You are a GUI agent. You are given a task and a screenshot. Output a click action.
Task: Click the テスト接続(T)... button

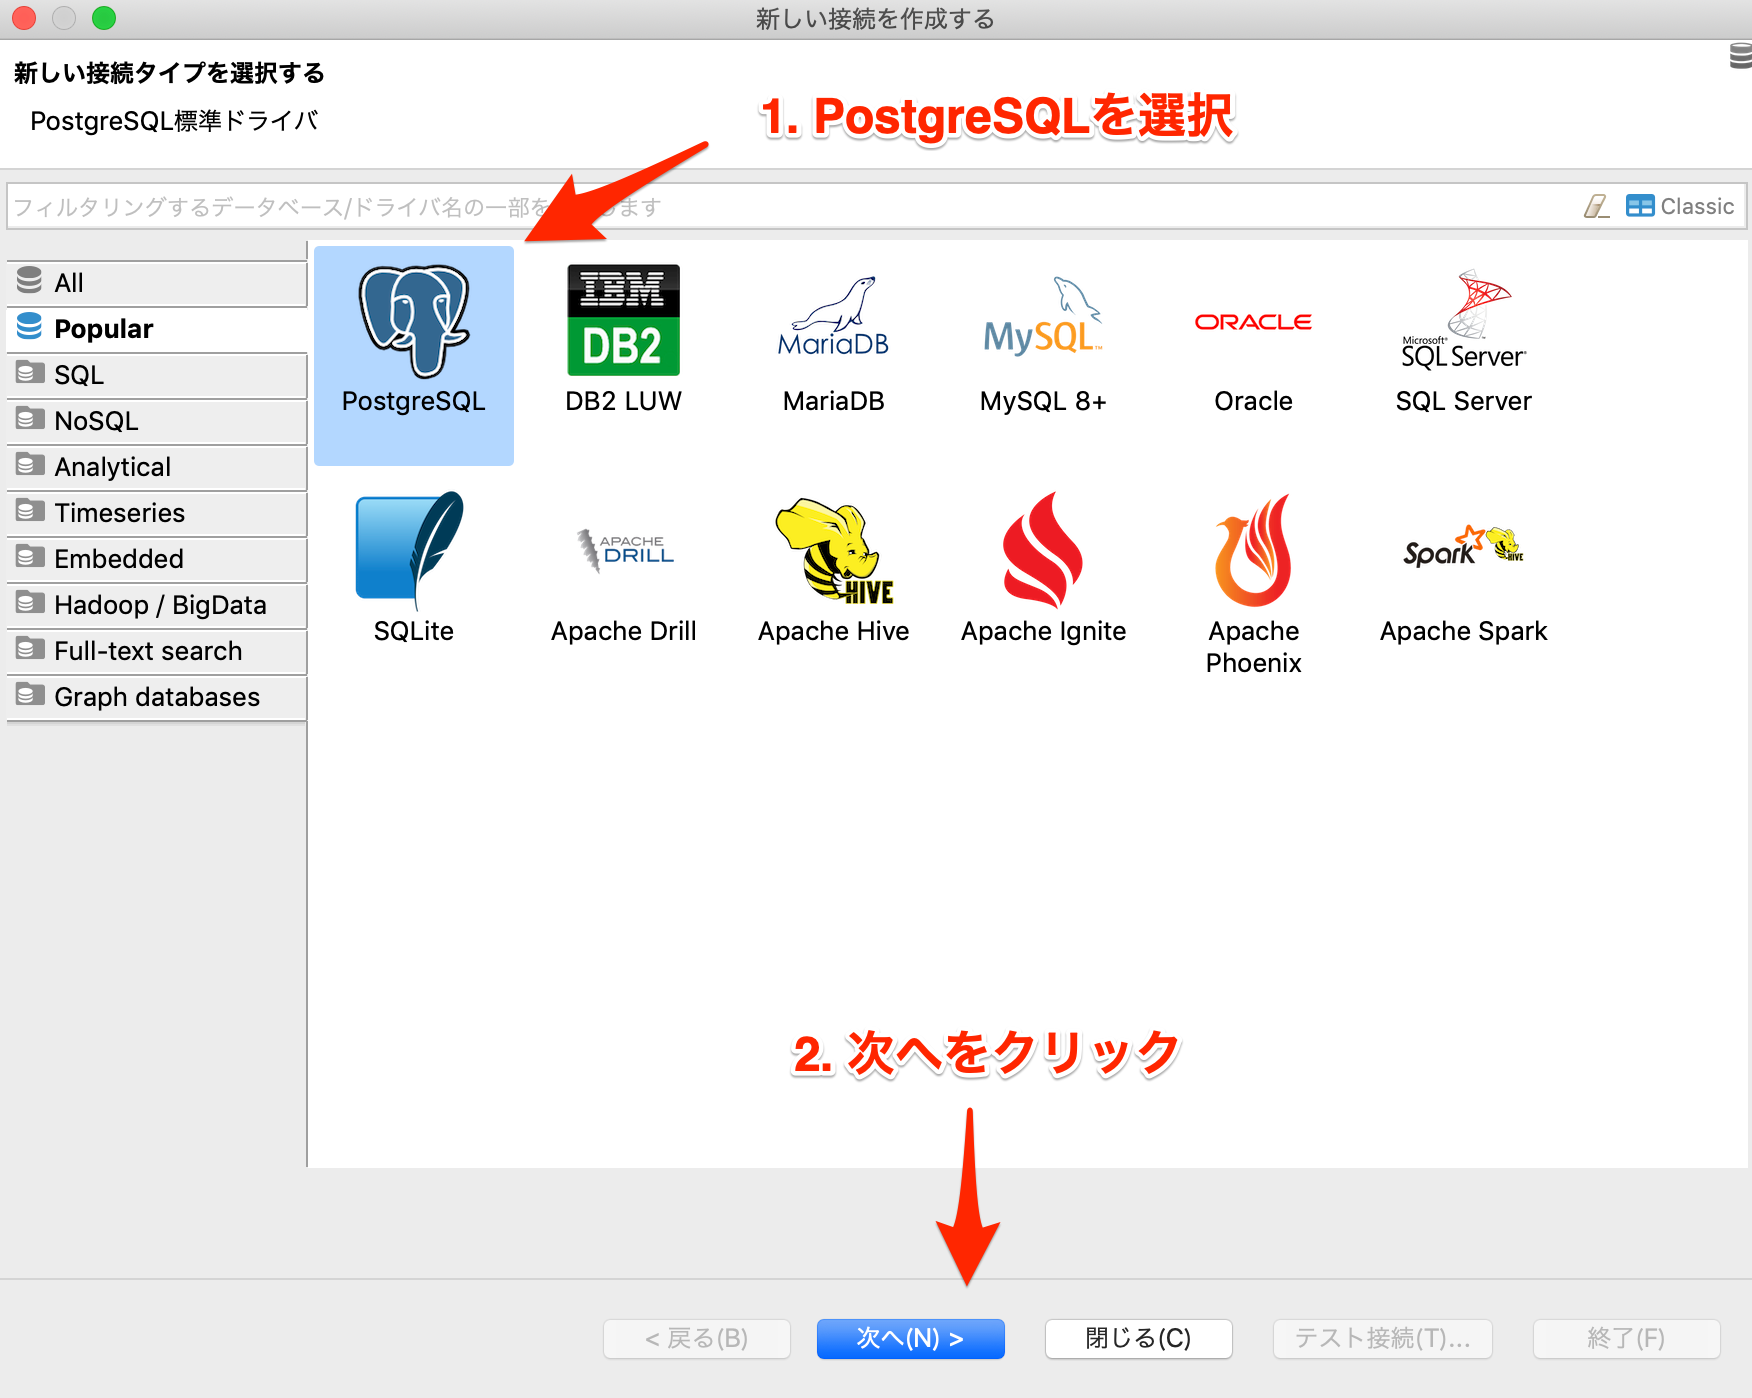tap(1382, 1338)
